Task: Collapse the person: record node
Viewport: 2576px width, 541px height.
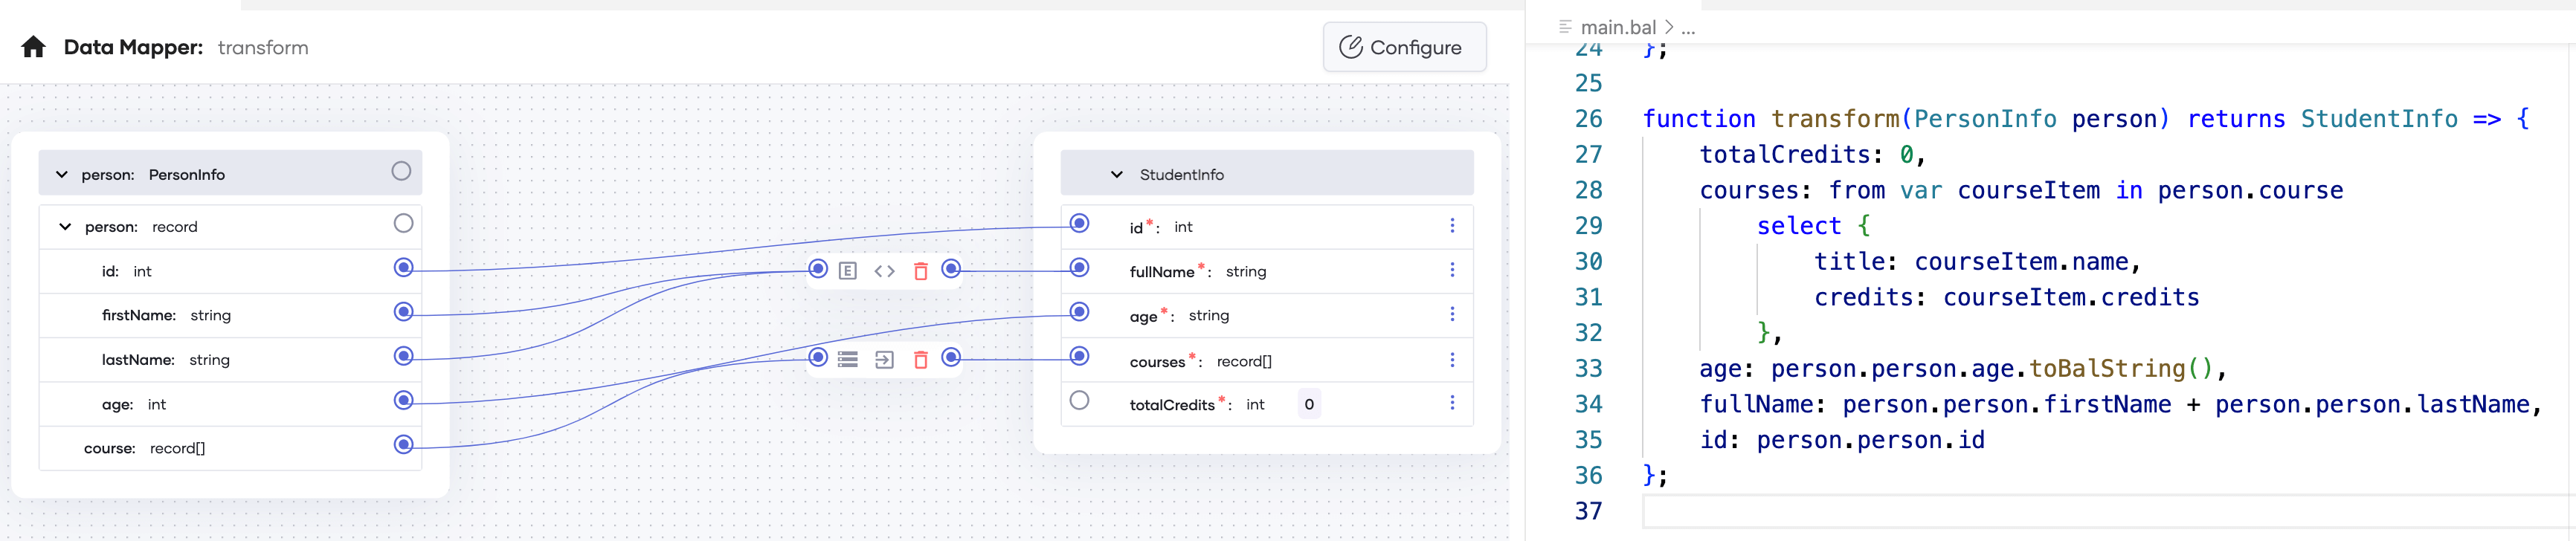Action: [x=65, y=227]
